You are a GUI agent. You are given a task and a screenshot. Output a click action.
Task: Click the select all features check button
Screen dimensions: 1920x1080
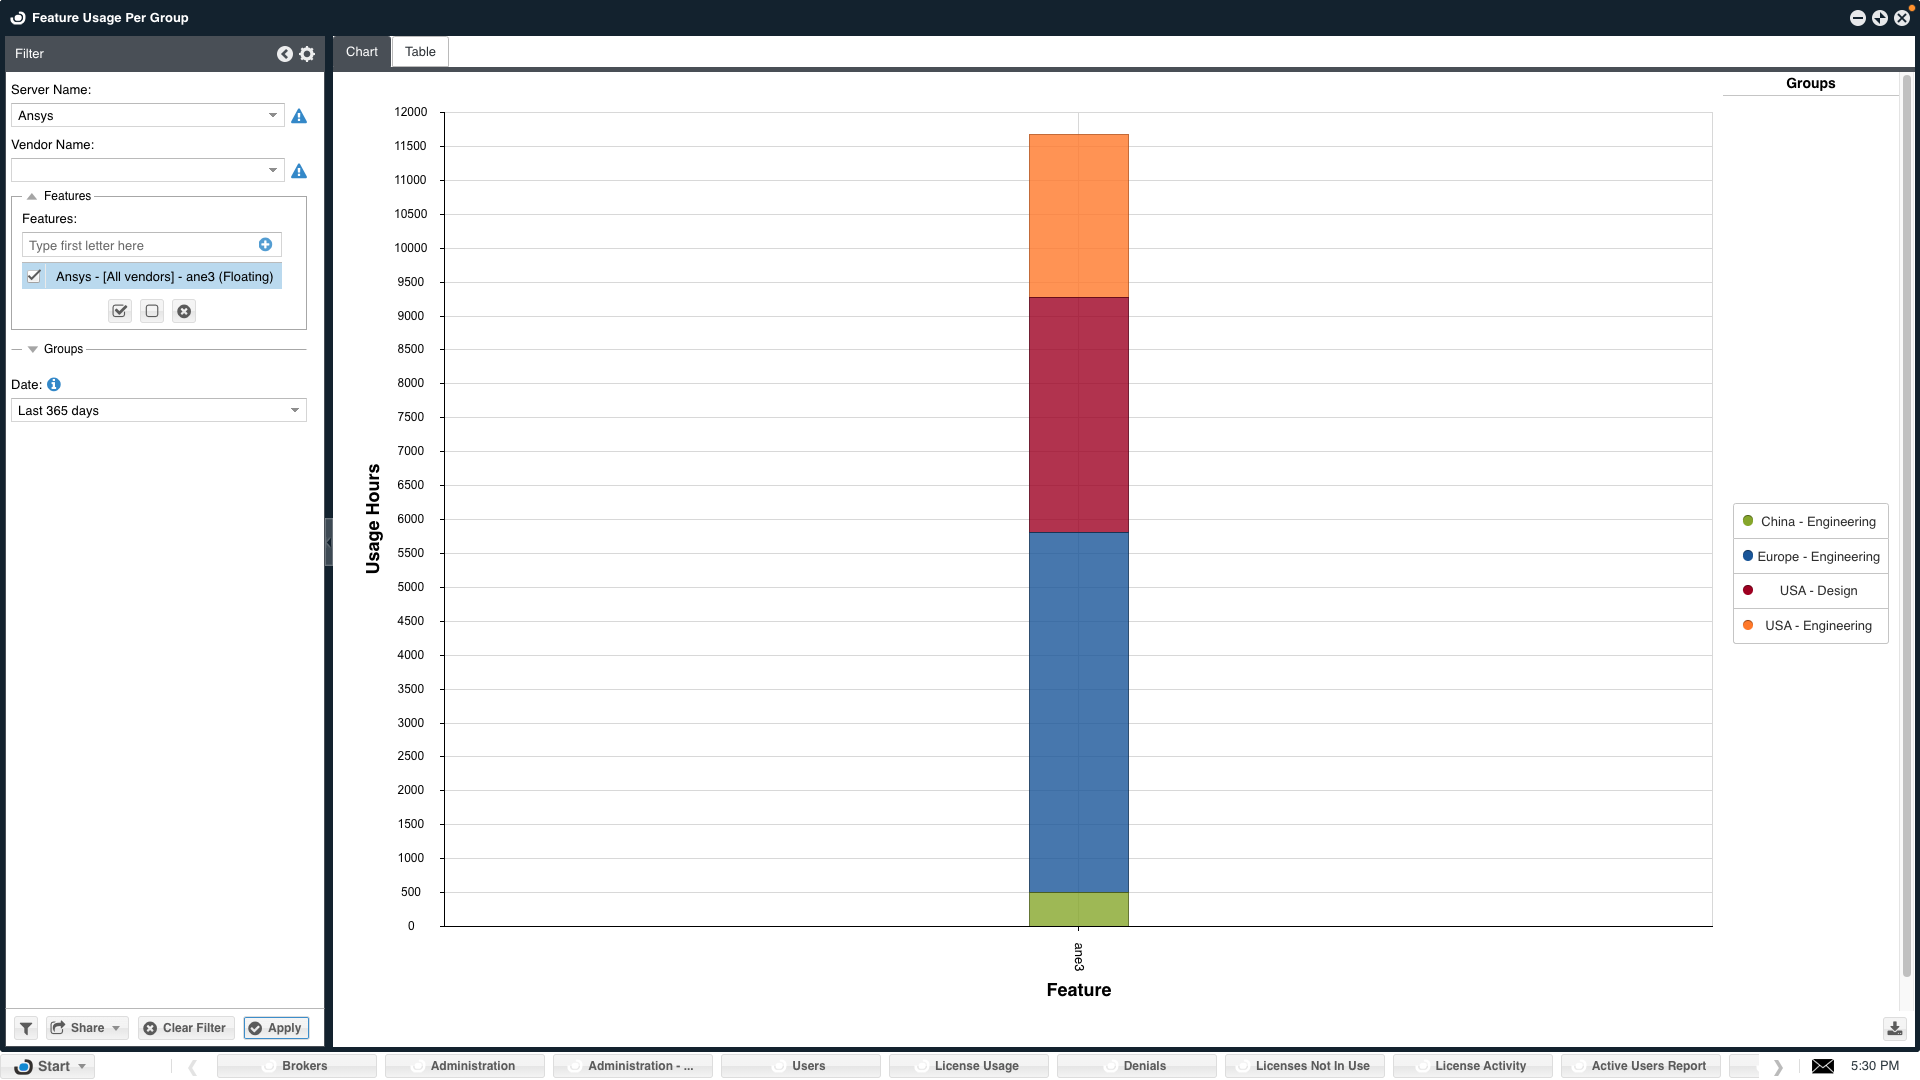pyautogui.click(x=120, y=311)
